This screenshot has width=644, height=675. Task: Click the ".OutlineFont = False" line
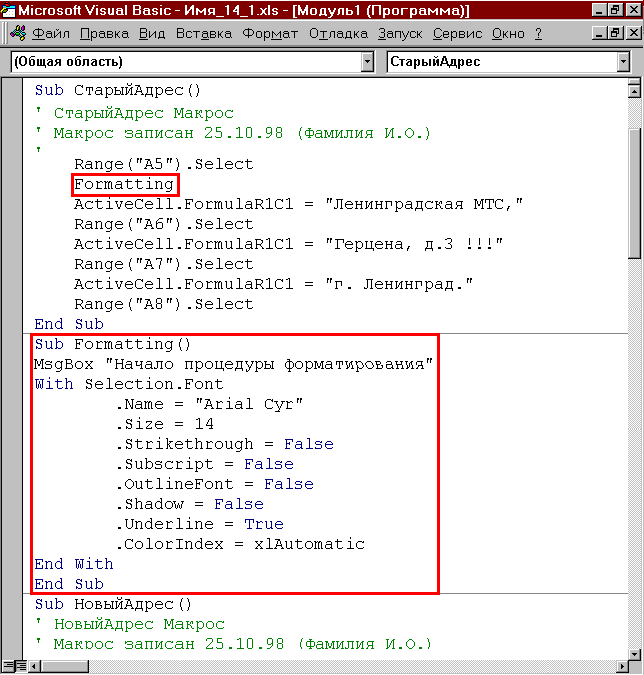click(x=214, y=484)
